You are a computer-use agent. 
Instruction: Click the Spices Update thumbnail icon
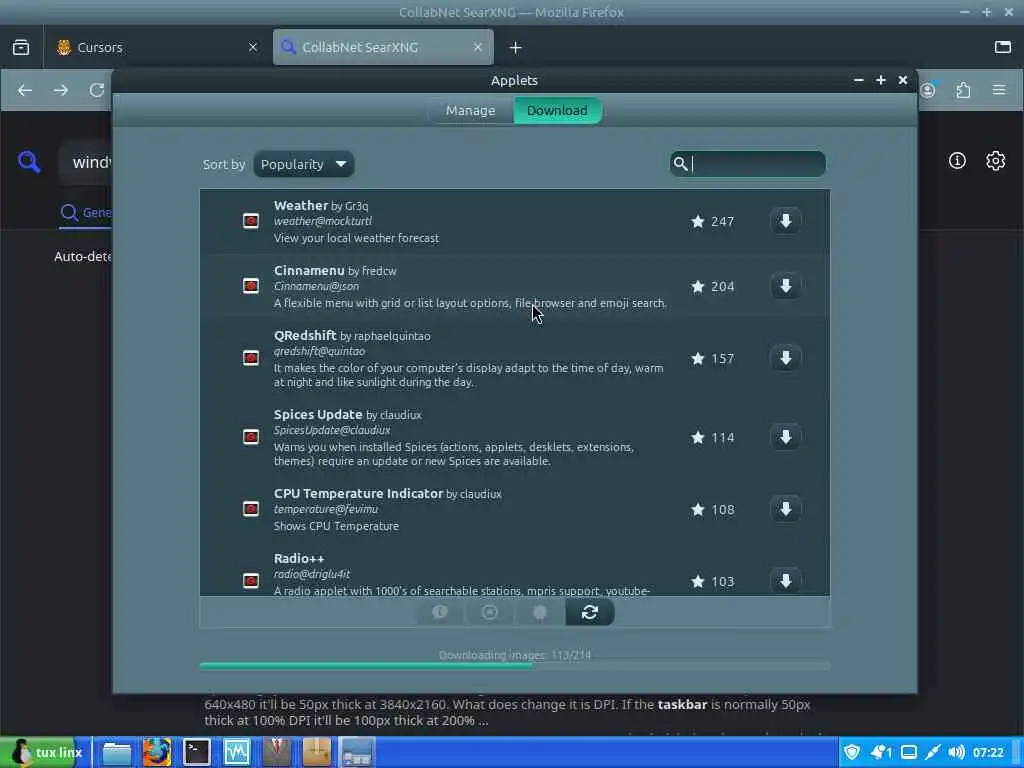pyautogui.click(x=251, y=437)
